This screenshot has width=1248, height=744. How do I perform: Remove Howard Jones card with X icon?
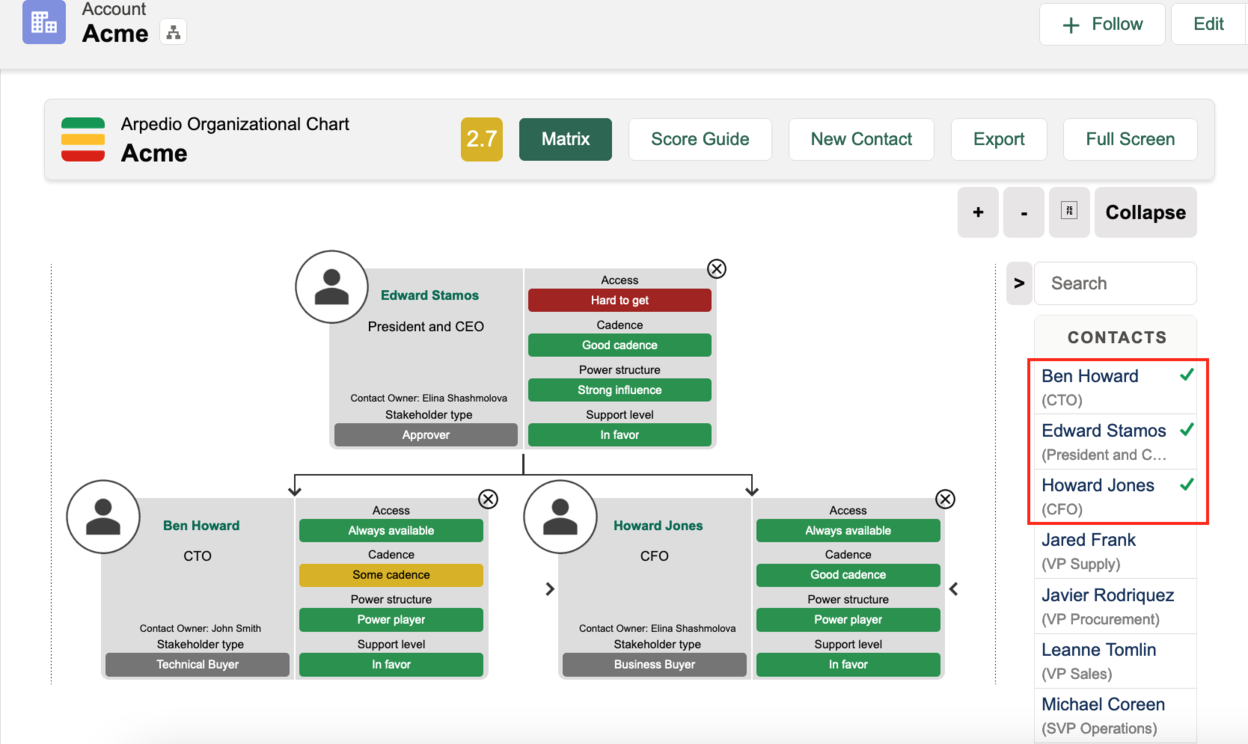tap(945, 499)
